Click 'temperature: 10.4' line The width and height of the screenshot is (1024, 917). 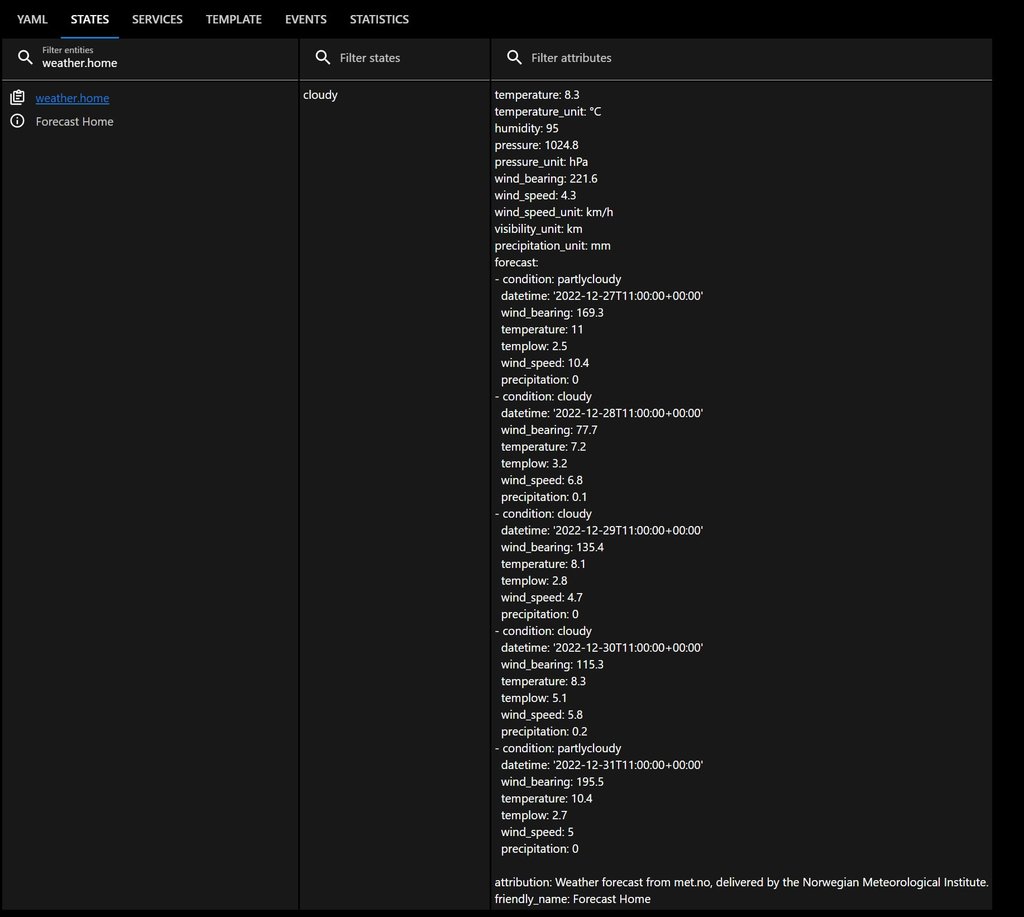tap(547, 799)
